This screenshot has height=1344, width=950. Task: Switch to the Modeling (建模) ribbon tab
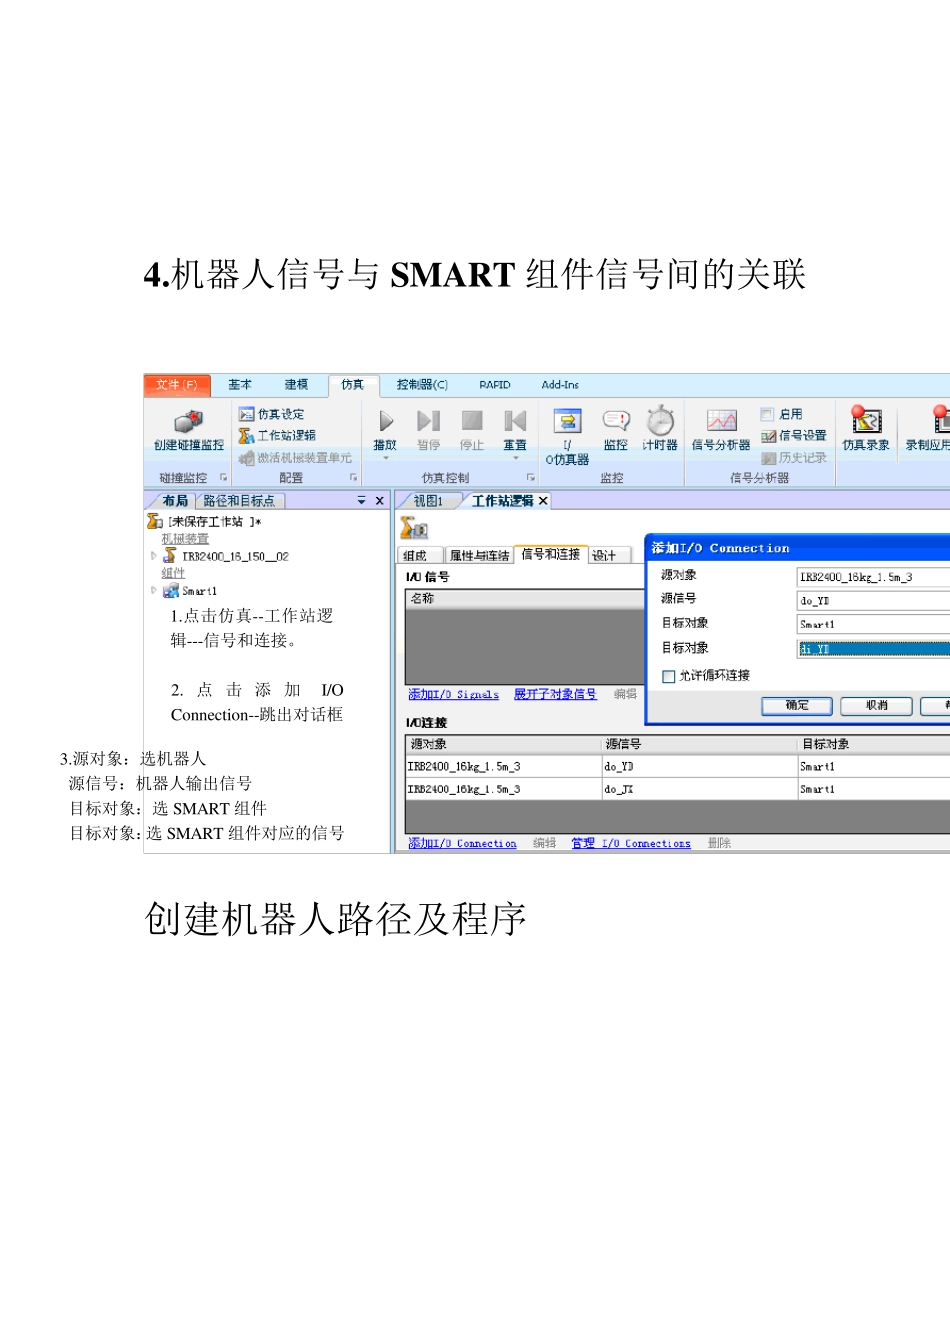(x=296, y=385)
